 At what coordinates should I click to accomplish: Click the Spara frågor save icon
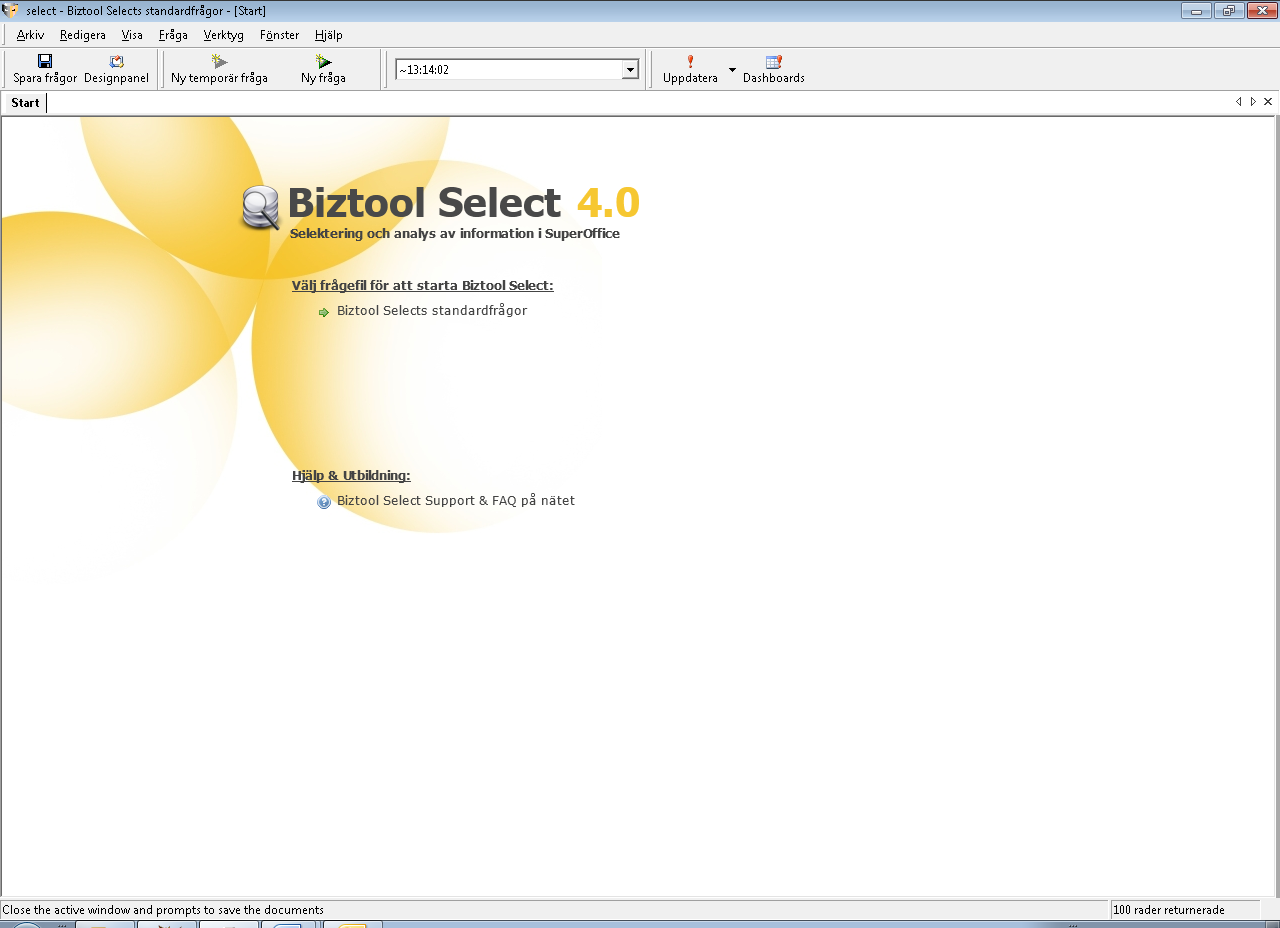pyautogui.click(x=45, y=61)
